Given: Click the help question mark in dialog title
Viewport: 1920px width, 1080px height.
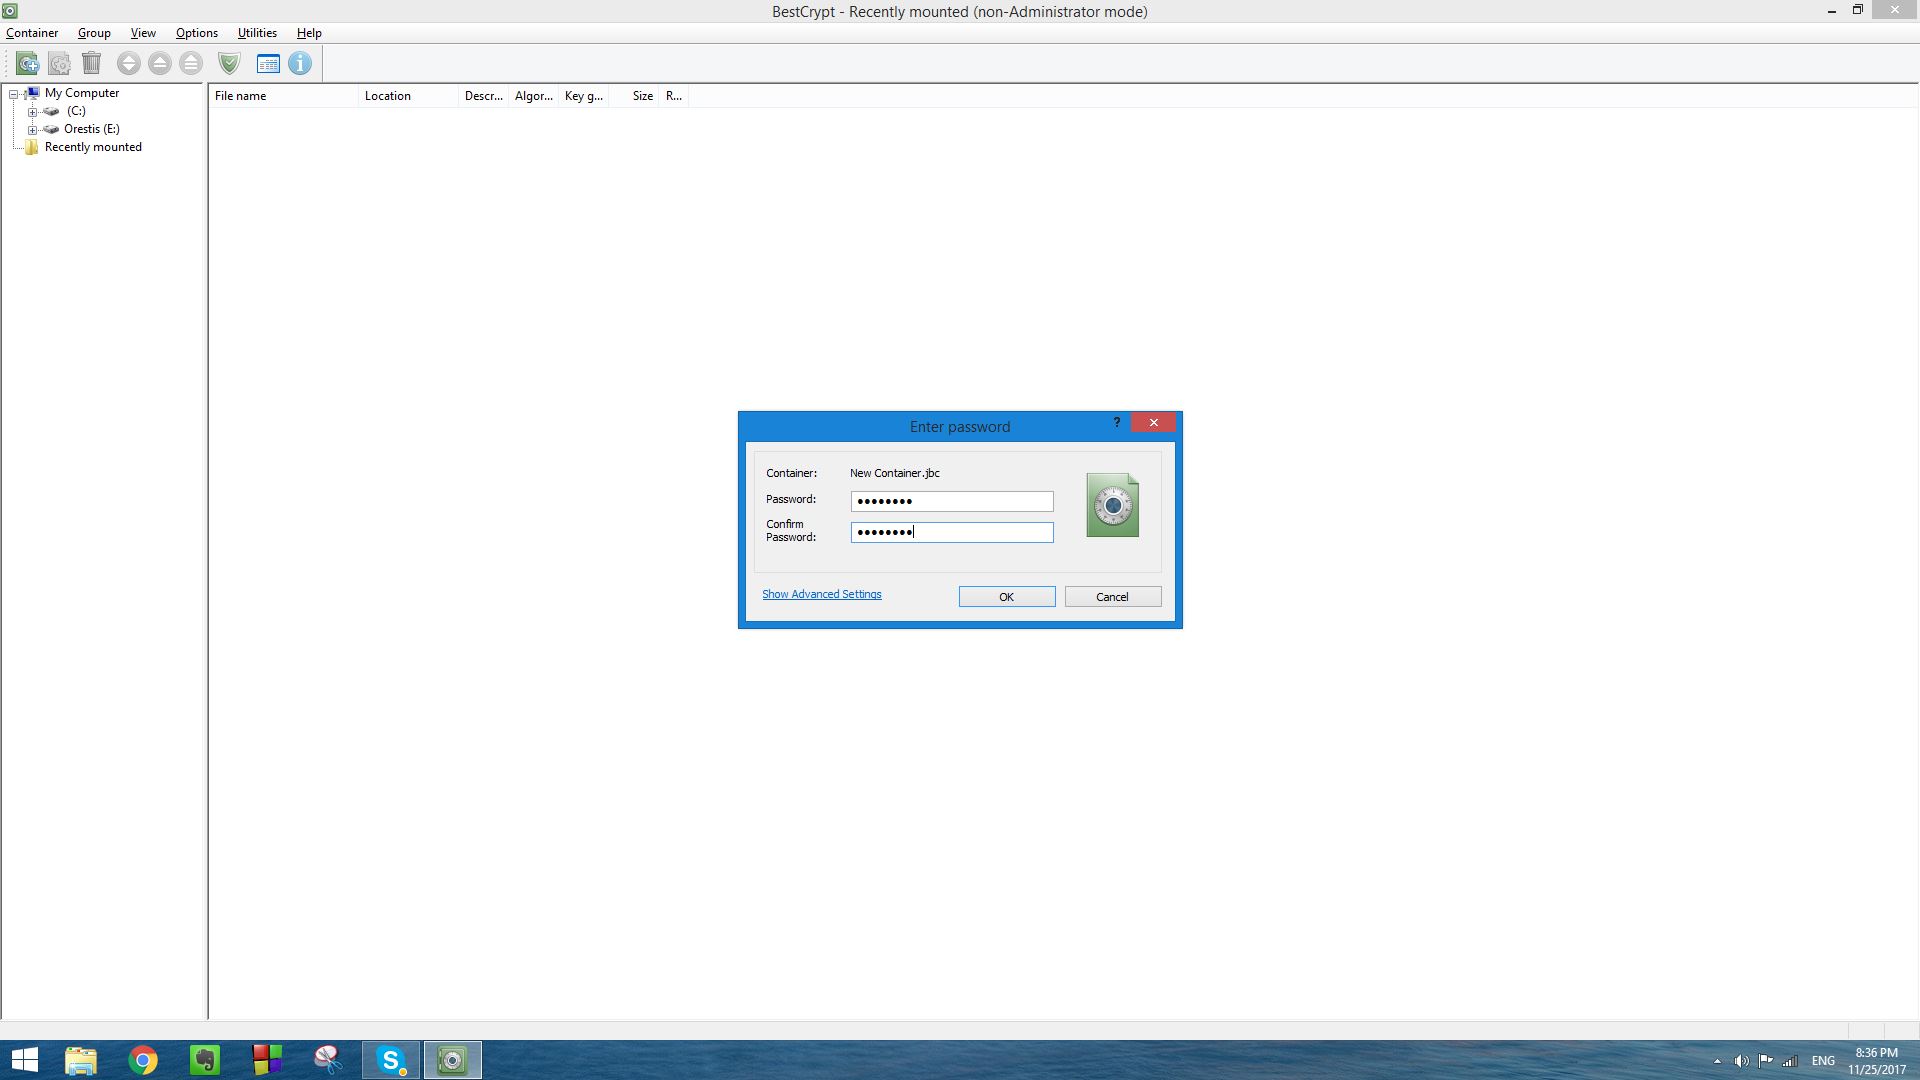Looking at the screenshot, I should tap(1117, 422).
